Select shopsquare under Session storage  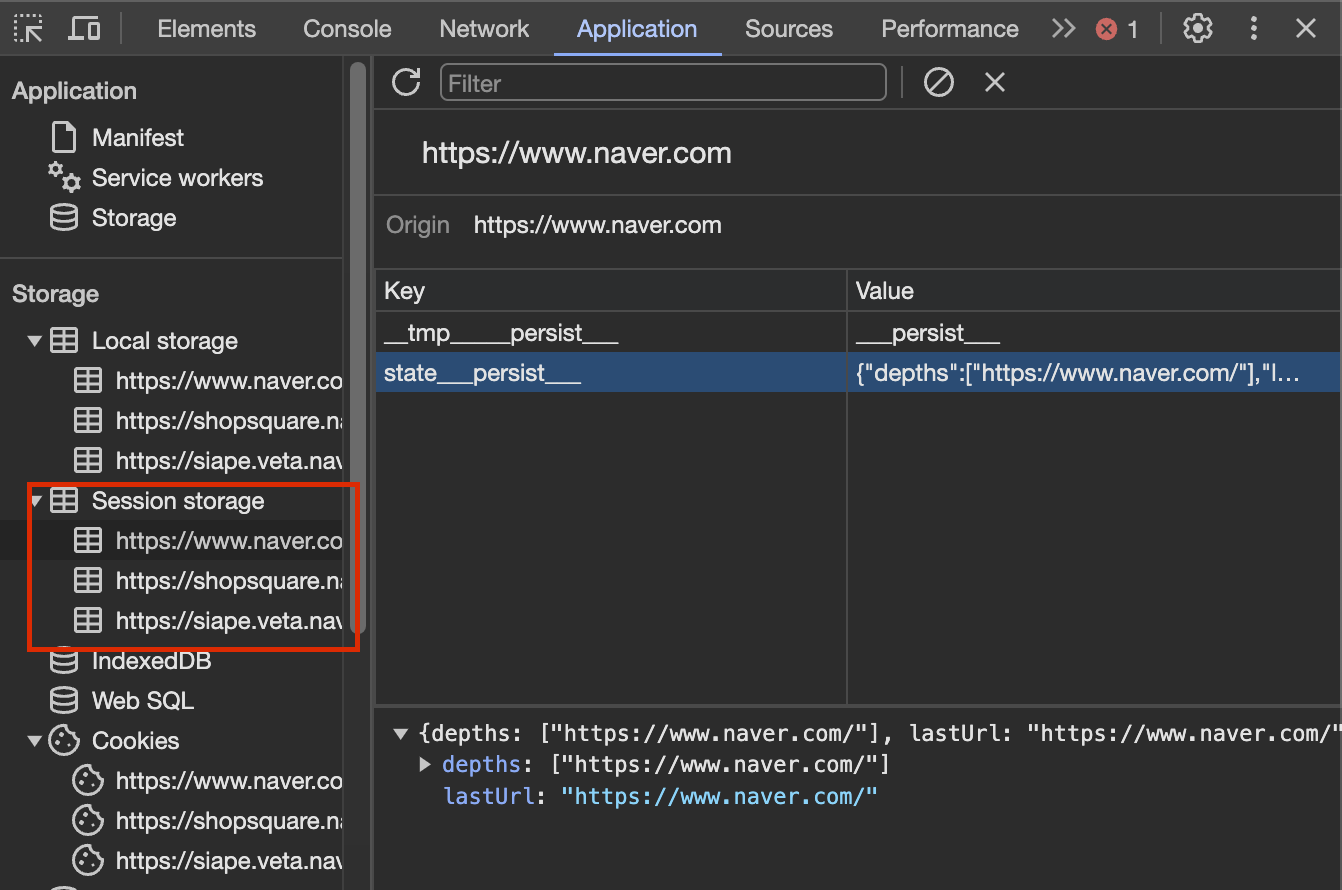tap(228, 581)
